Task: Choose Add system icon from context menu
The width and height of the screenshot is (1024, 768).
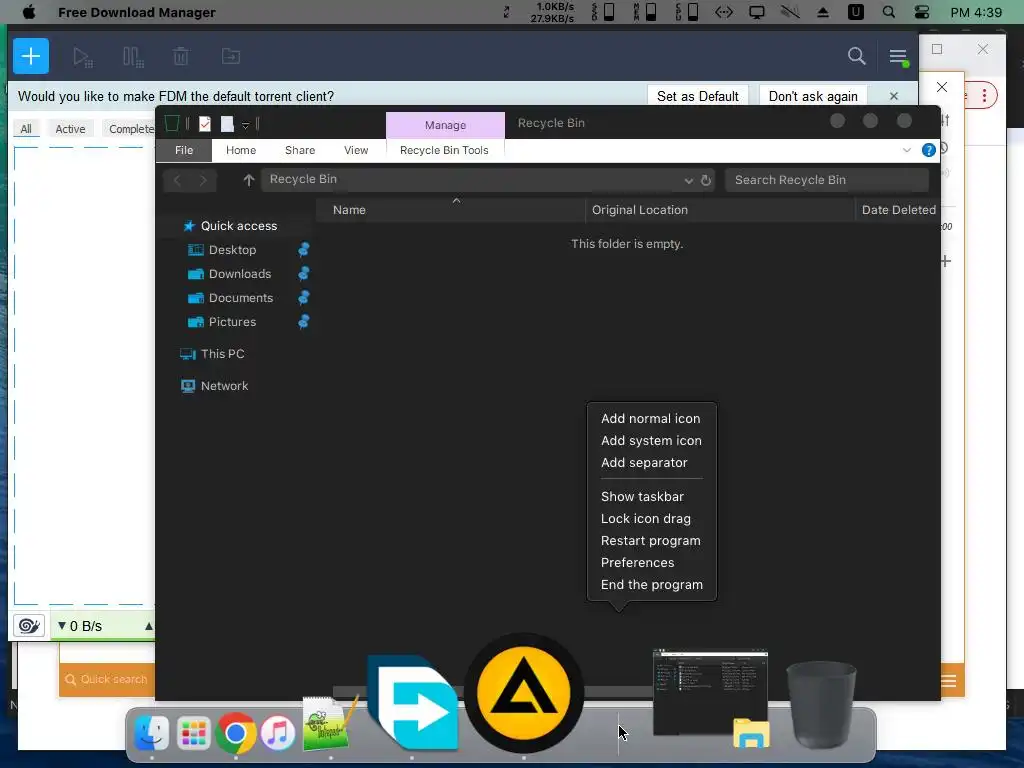Action: 651,441
